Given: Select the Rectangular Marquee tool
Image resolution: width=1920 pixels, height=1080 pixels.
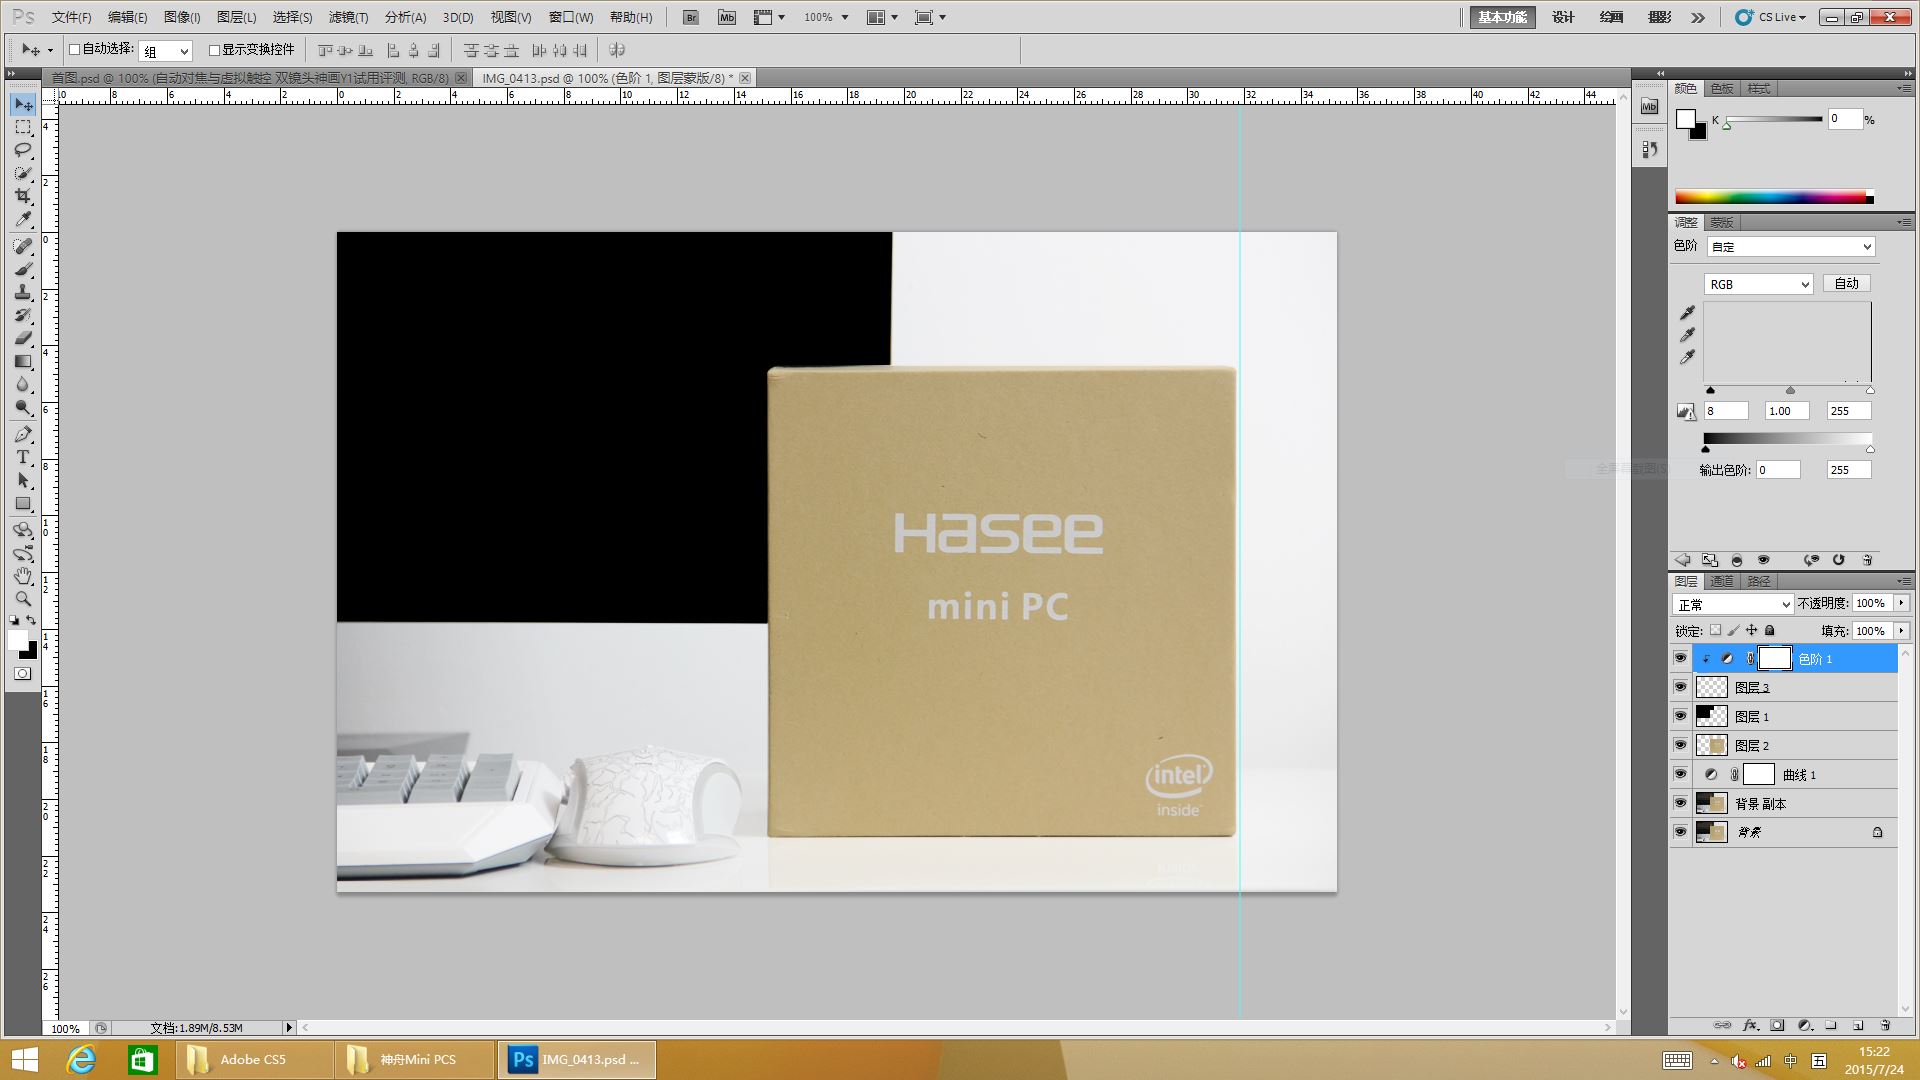Looking at the screenshot, I should pyautogui.click(x=23, y=127).
